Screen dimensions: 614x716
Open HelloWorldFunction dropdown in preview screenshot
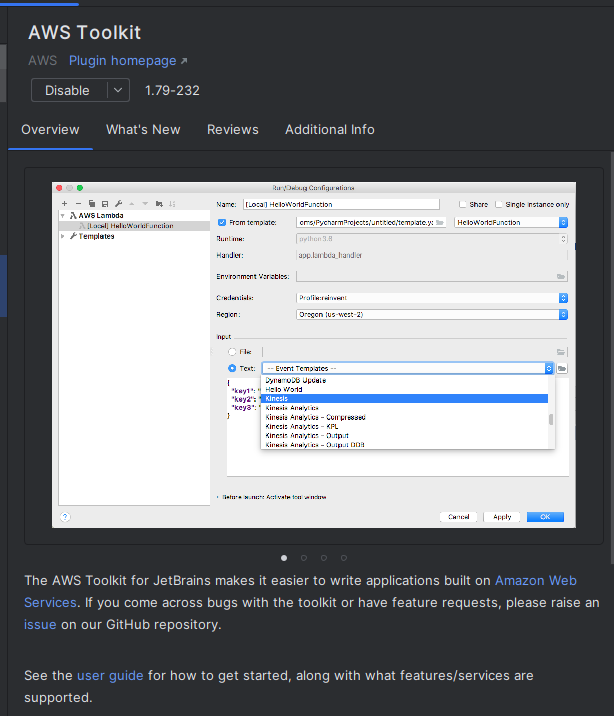coord(511,222)
